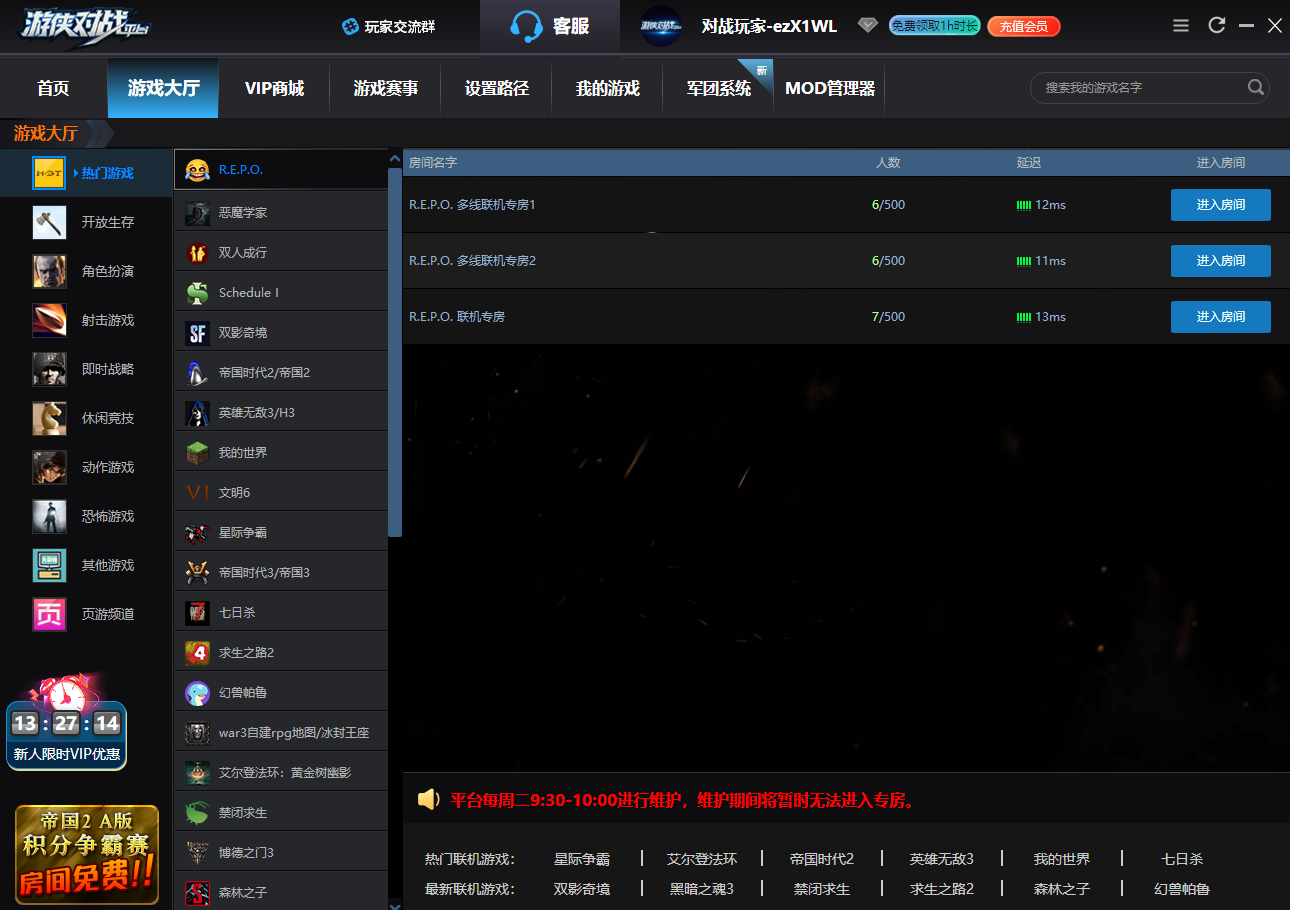
Task: Switch to the VIP商城 tab
Action: coord(274,89)
